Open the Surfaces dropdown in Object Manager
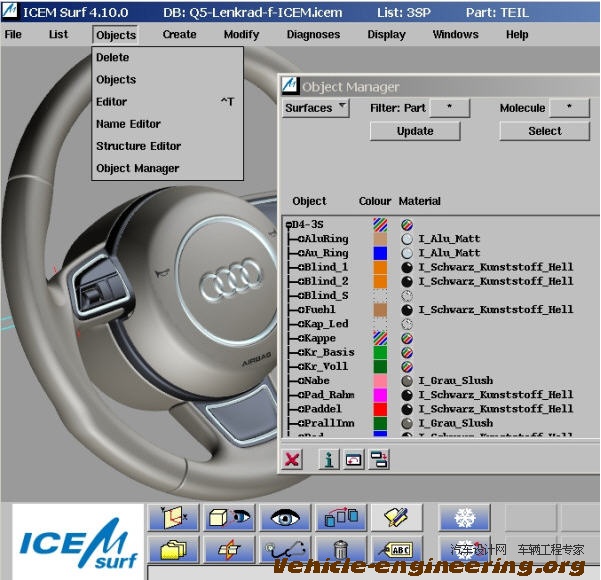601x580 pixels. (x=316, y=108)
